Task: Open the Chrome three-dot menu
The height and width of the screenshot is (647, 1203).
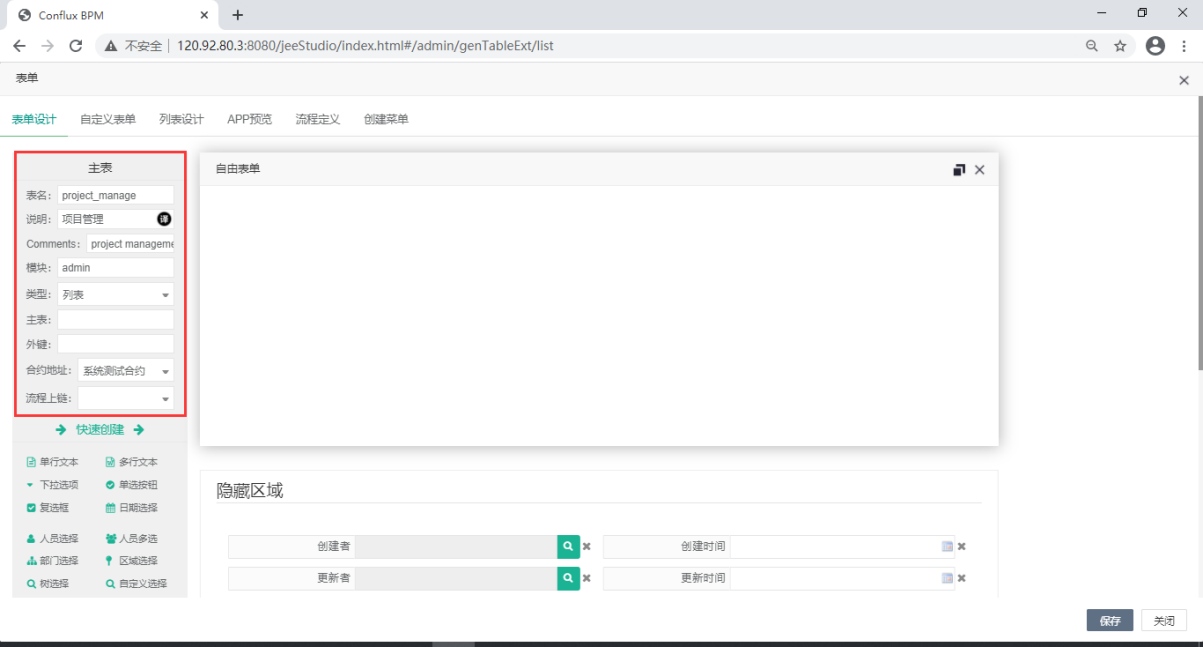Action: [1185, 46]
